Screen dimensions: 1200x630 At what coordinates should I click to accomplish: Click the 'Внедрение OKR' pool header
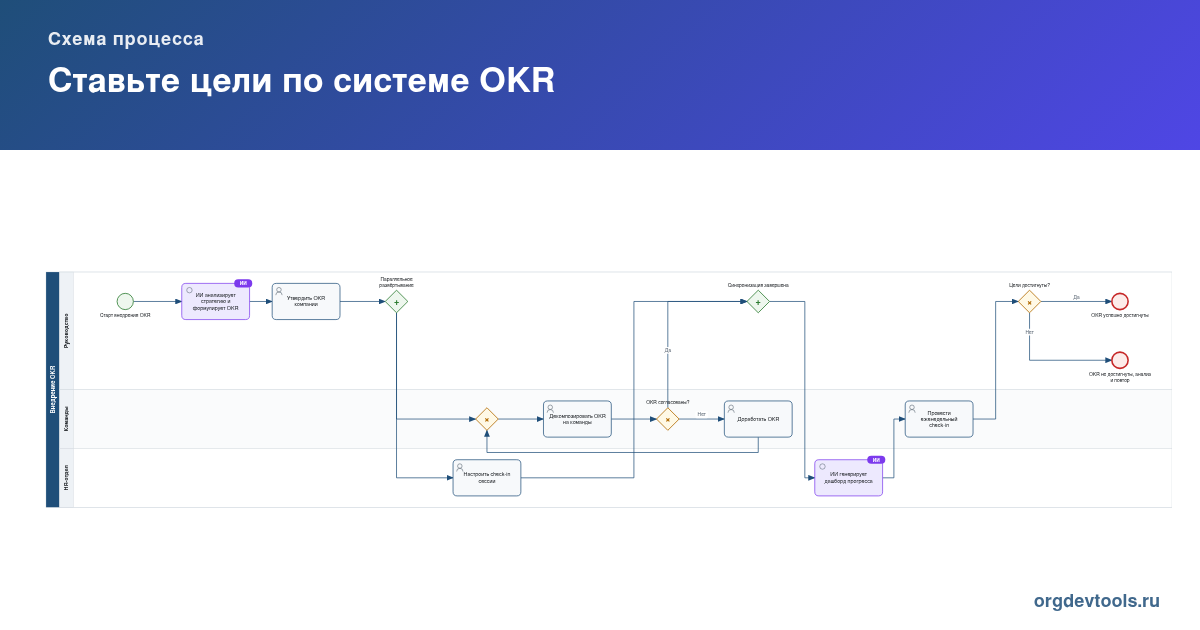pos(53,389)
